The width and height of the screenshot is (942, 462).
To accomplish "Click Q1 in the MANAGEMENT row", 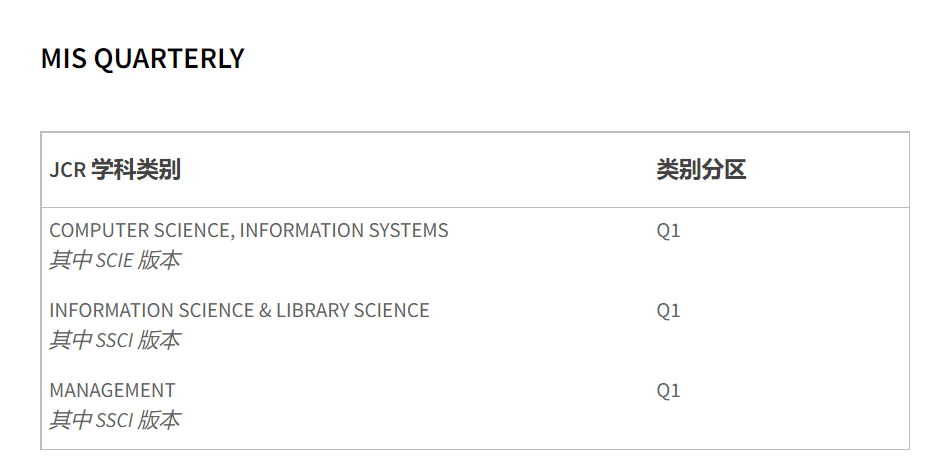I will (668, 391).
